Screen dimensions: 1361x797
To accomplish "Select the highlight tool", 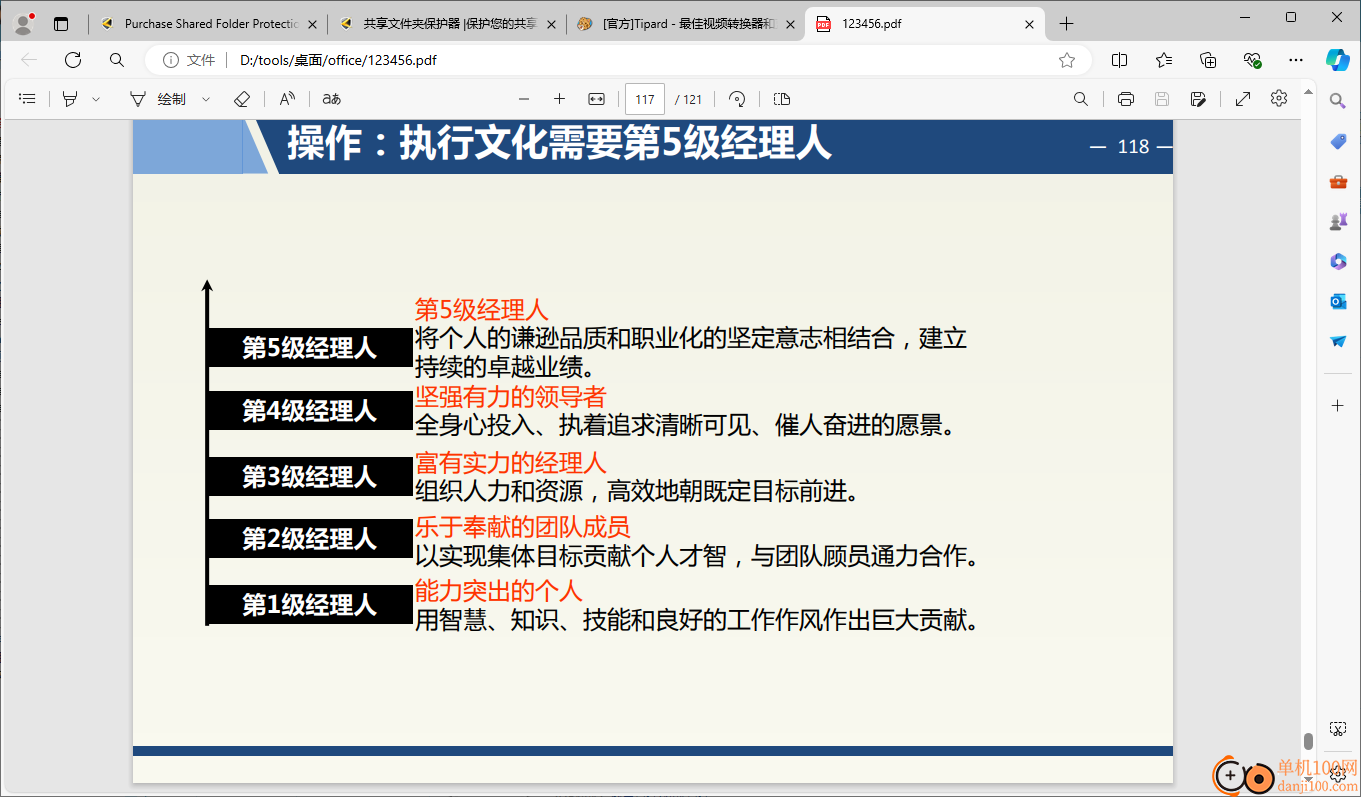I will (x=70, y=99).
